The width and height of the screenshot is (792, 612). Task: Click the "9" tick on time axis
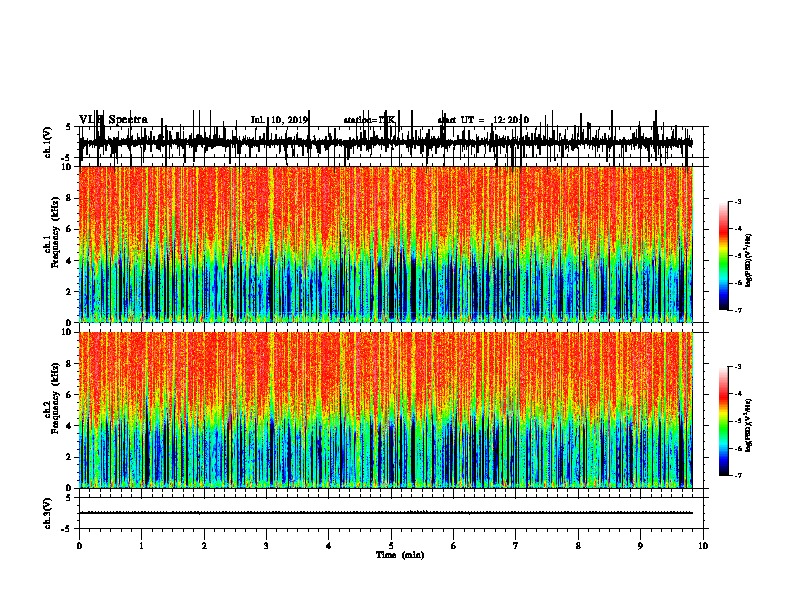640,545
